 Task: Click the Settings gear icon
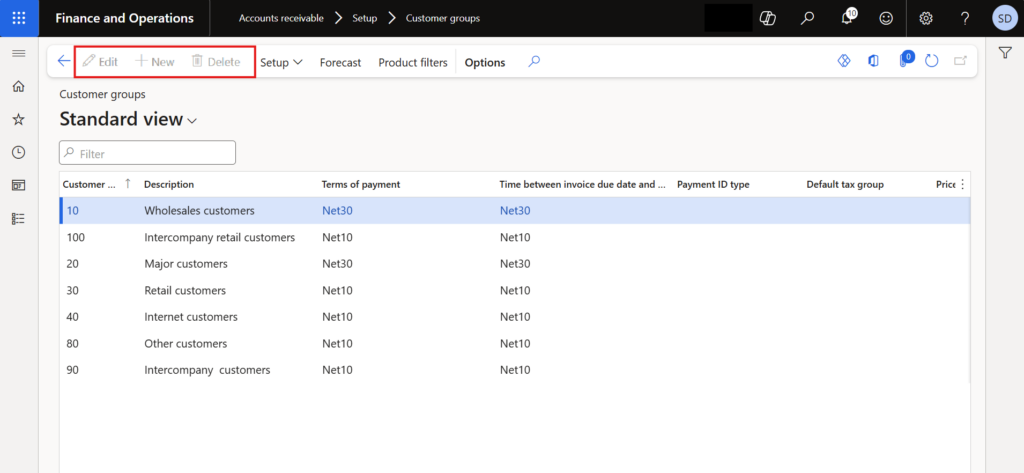[926, 18]
